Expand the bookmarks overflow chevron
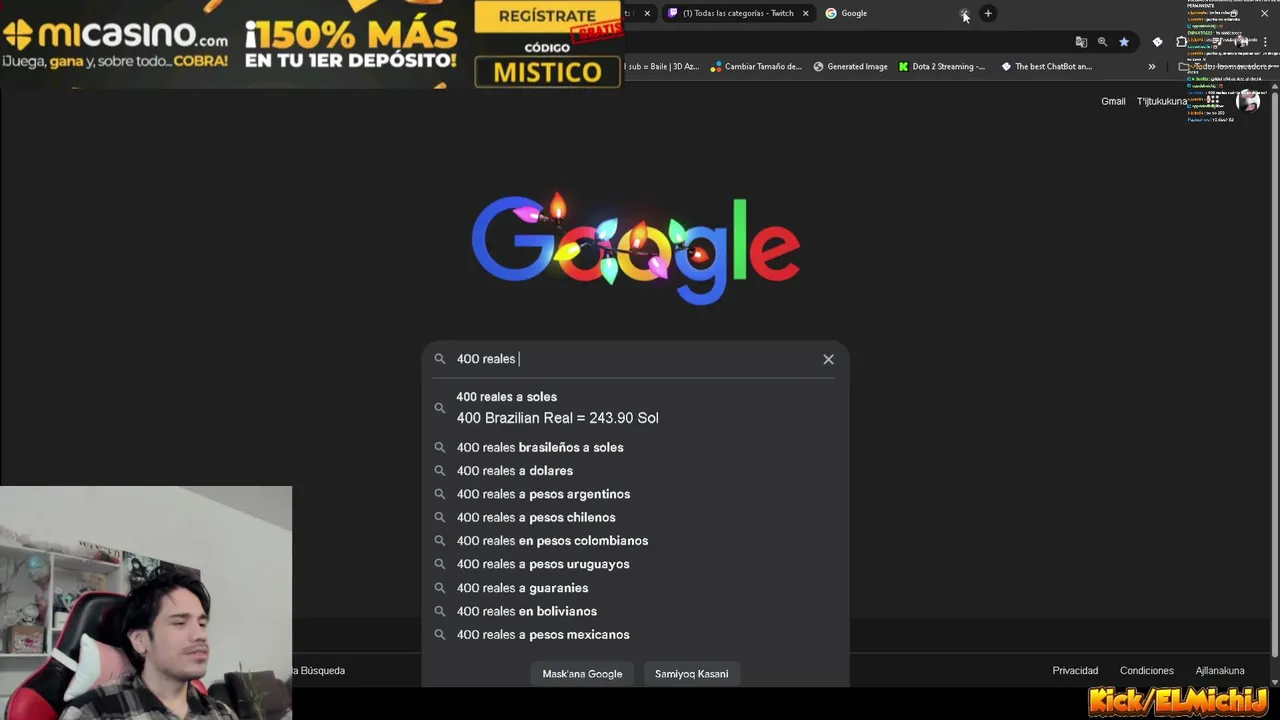This screenshot has width=1280, height=720. pyautogui.click(x=1152, y=67)
